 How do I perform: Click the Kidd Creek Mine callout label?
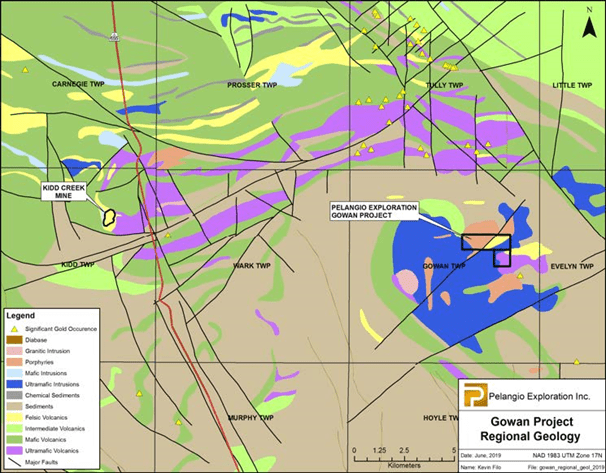coord(66,192)
